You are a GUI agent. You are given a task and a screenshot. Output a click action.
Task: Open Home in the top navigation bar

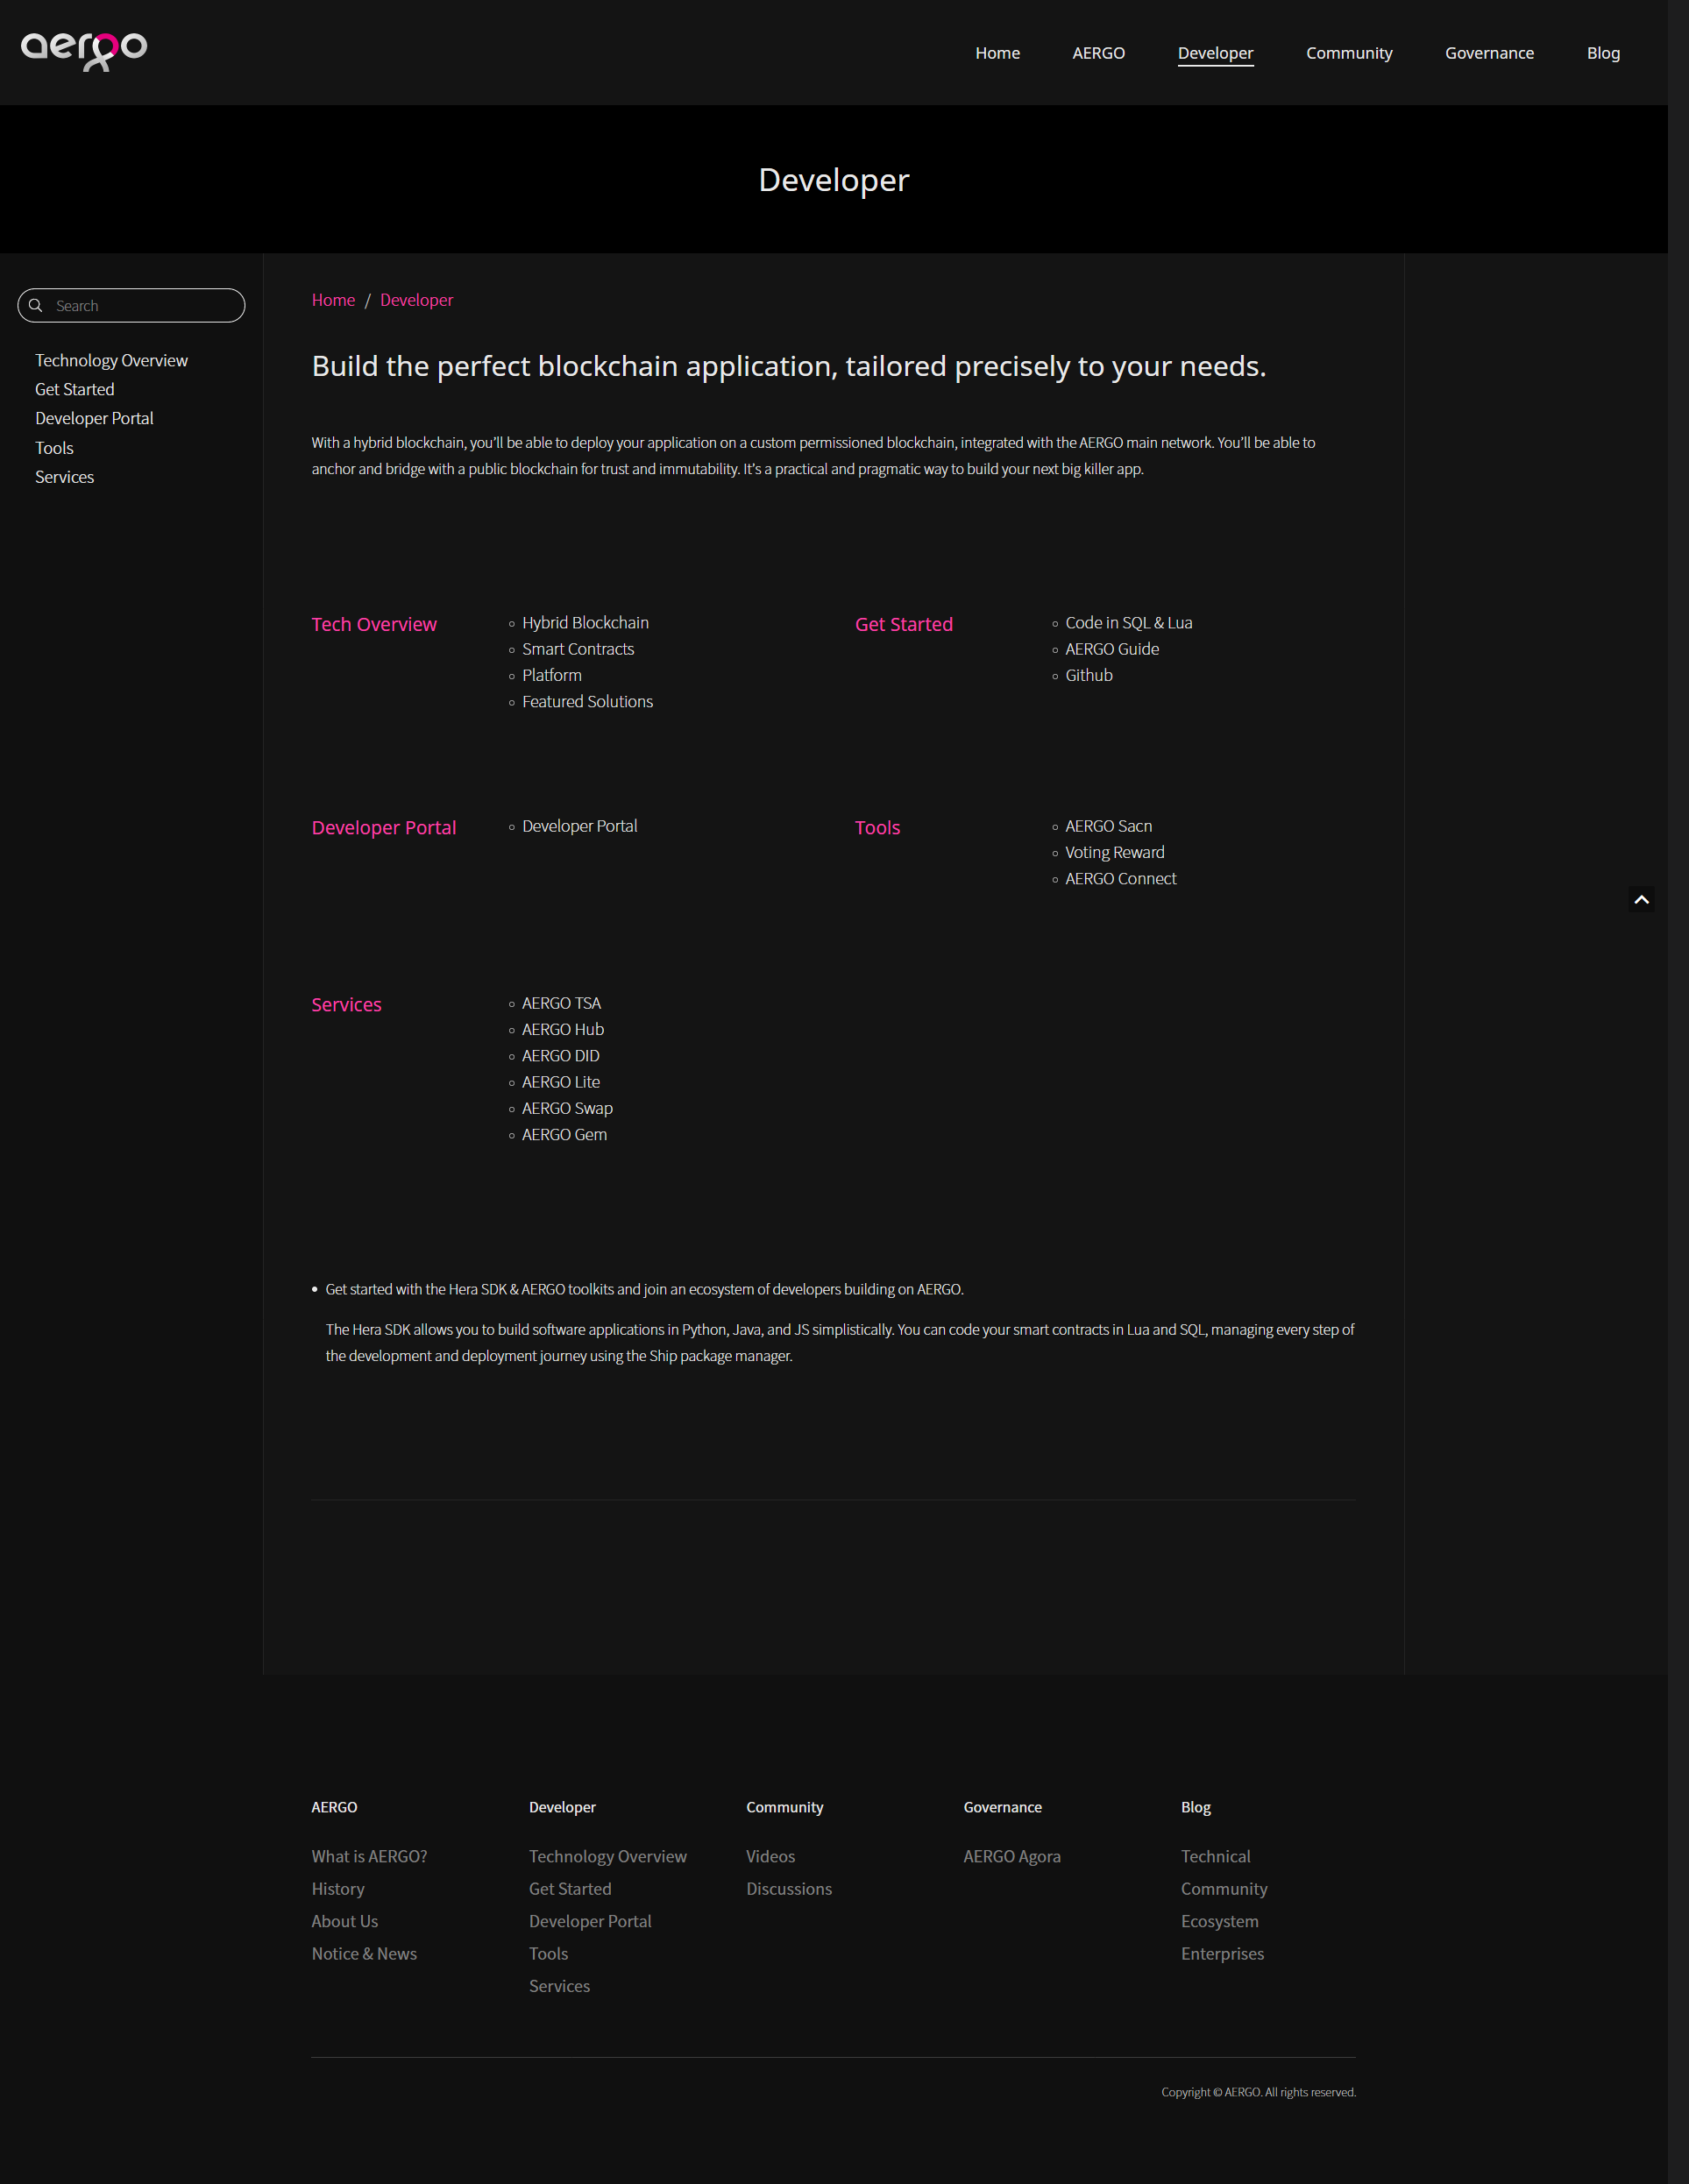(x=997, y=53)
